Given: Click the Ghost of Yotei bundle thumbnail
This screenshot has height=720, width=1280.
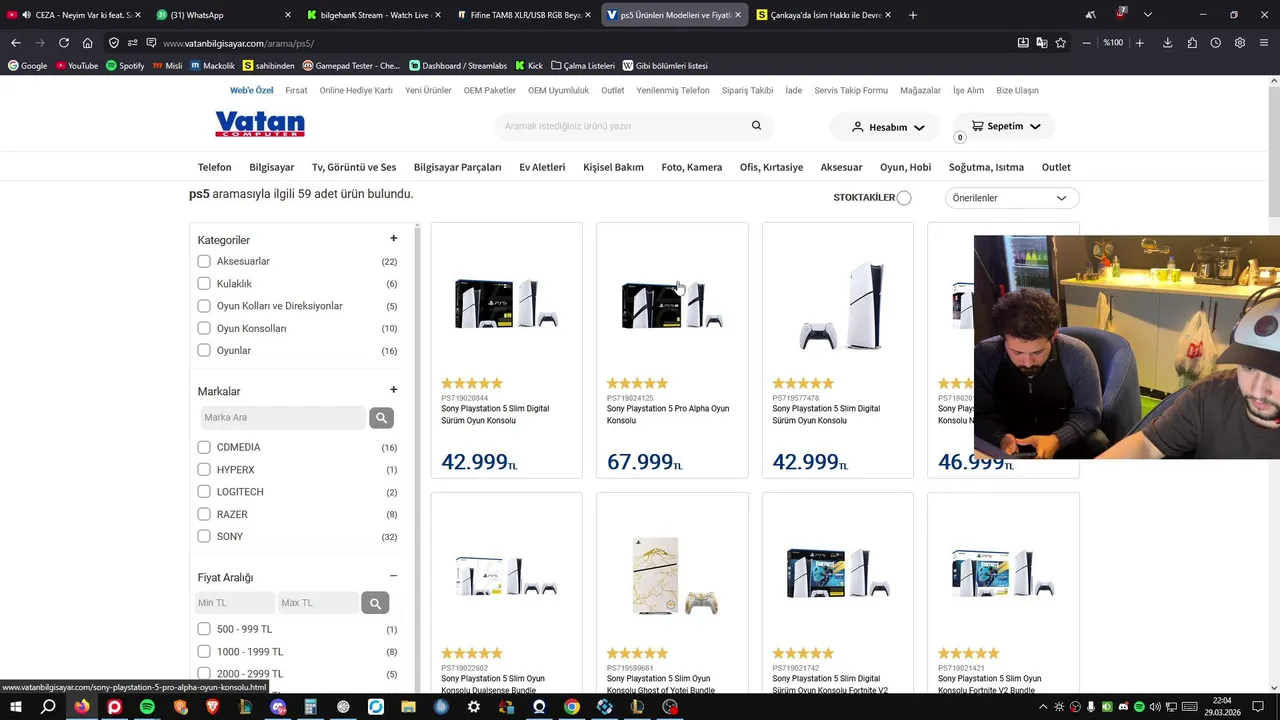Looking at the screenshot, I should (672, 575).
